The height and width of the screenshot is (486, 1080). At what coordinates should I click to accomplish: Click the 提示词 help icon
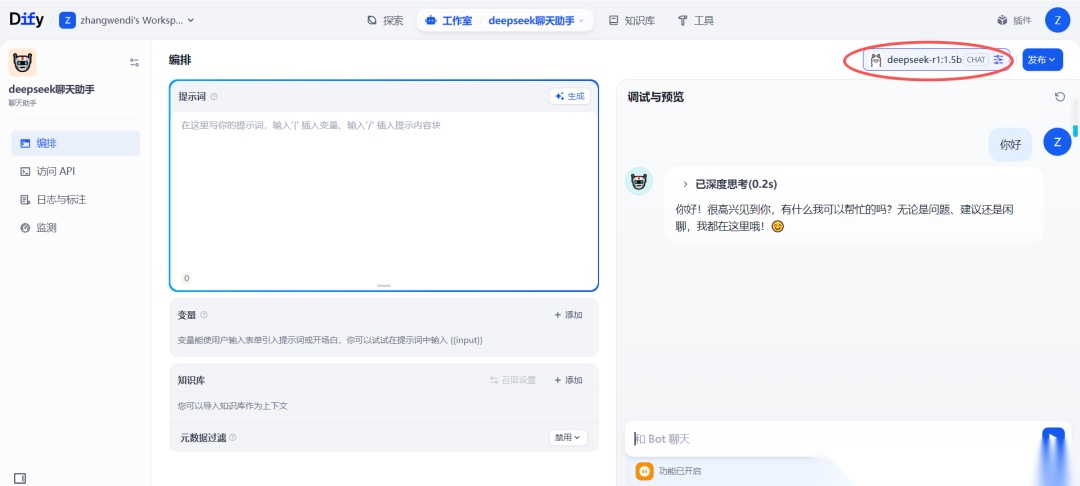pos(214,96)
